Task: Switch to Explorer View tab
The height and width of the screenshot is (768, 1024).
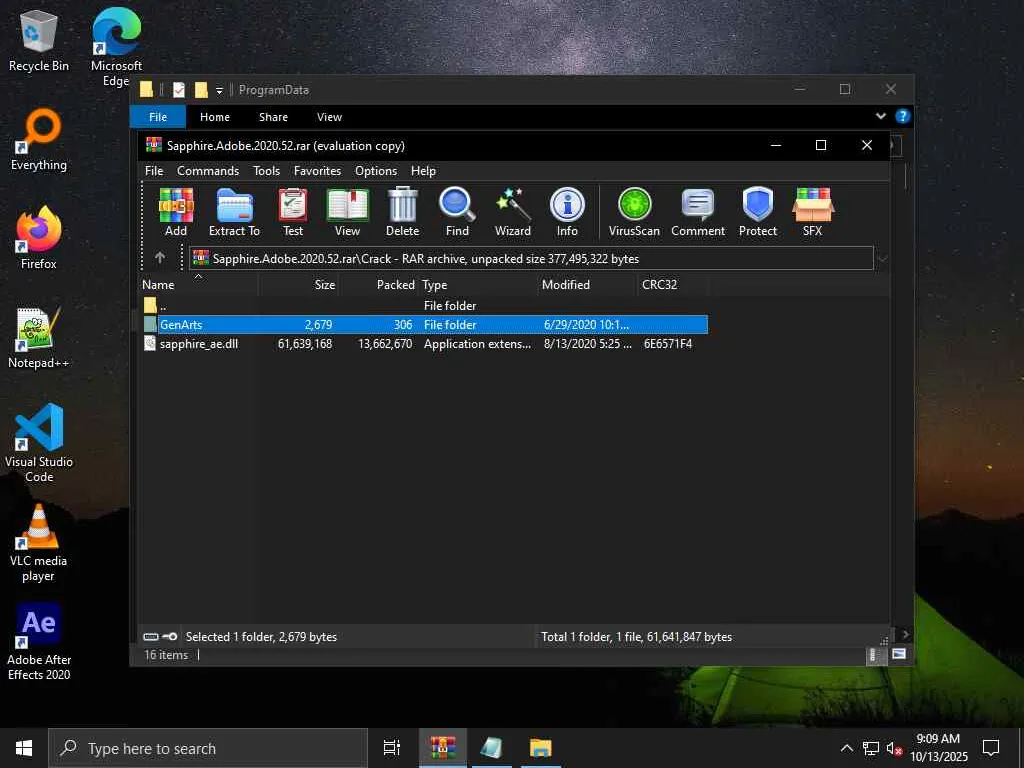Action: 329,117
